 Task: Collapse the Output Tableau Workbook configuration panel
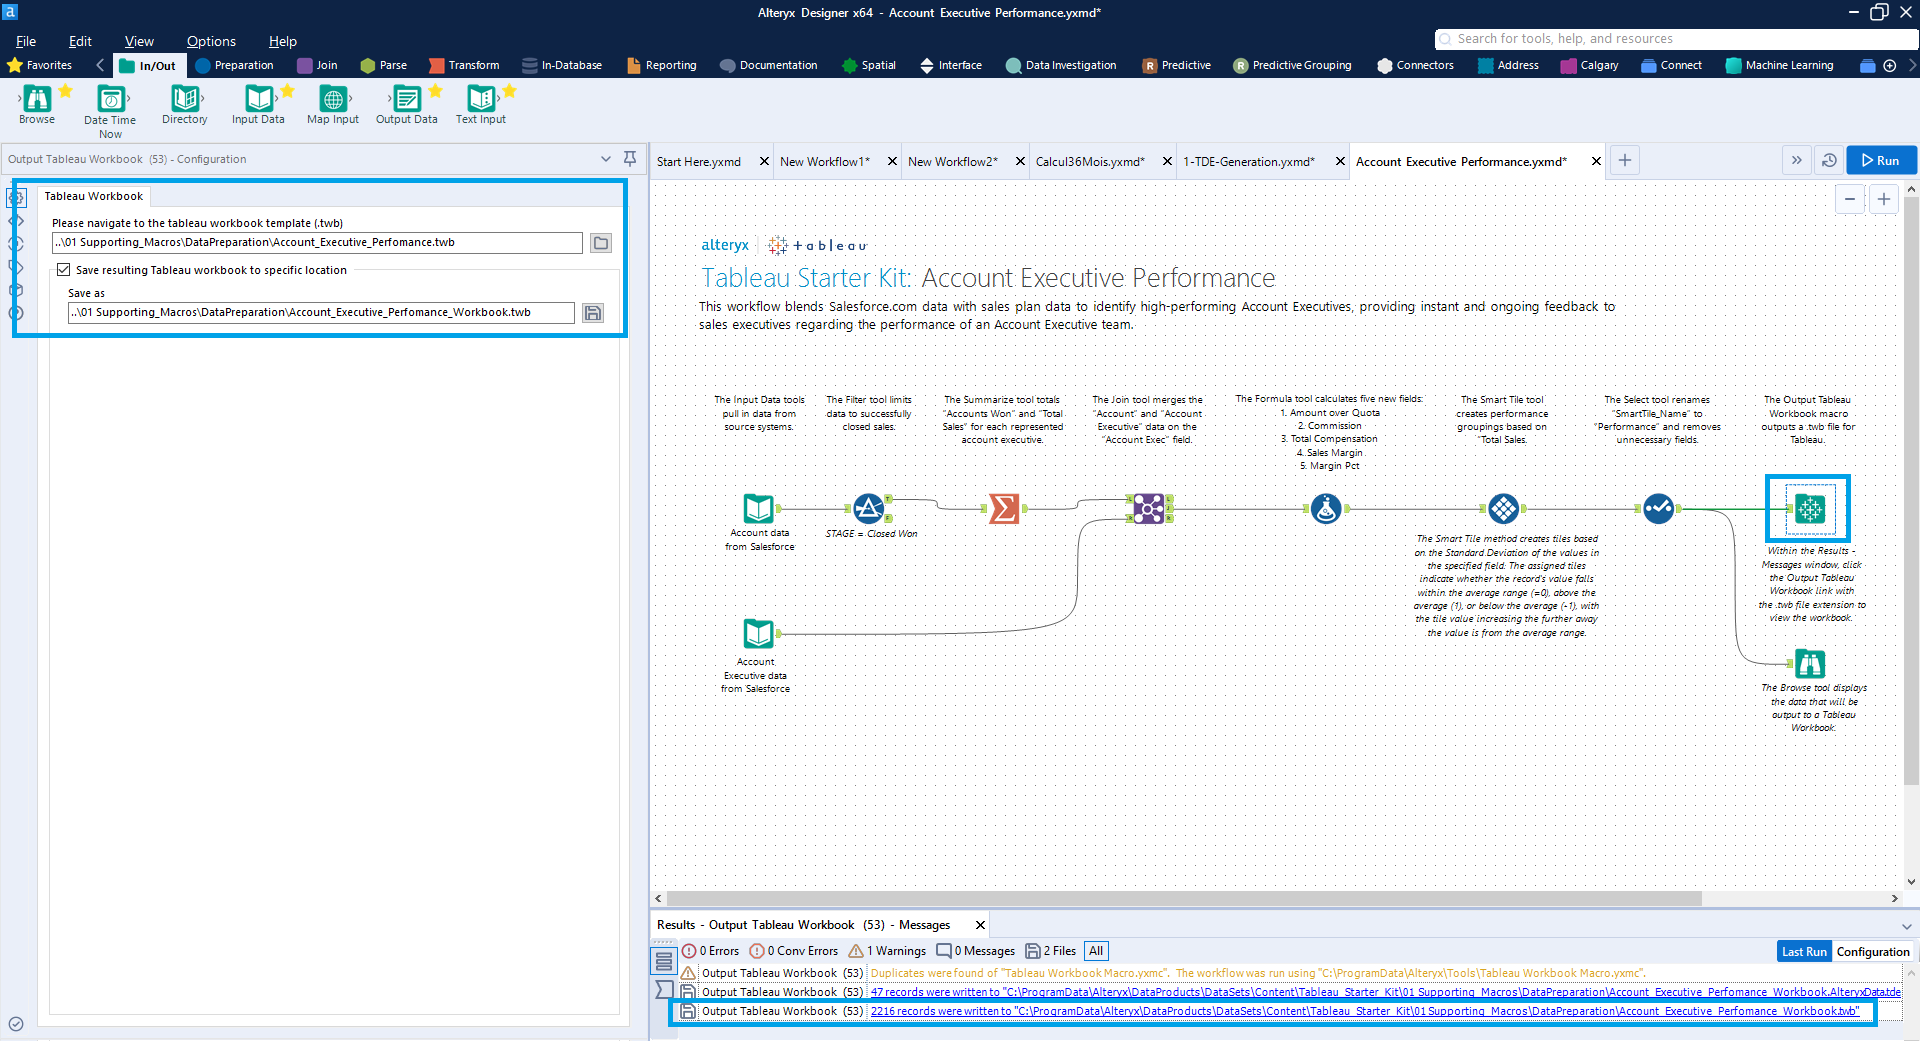605,158
